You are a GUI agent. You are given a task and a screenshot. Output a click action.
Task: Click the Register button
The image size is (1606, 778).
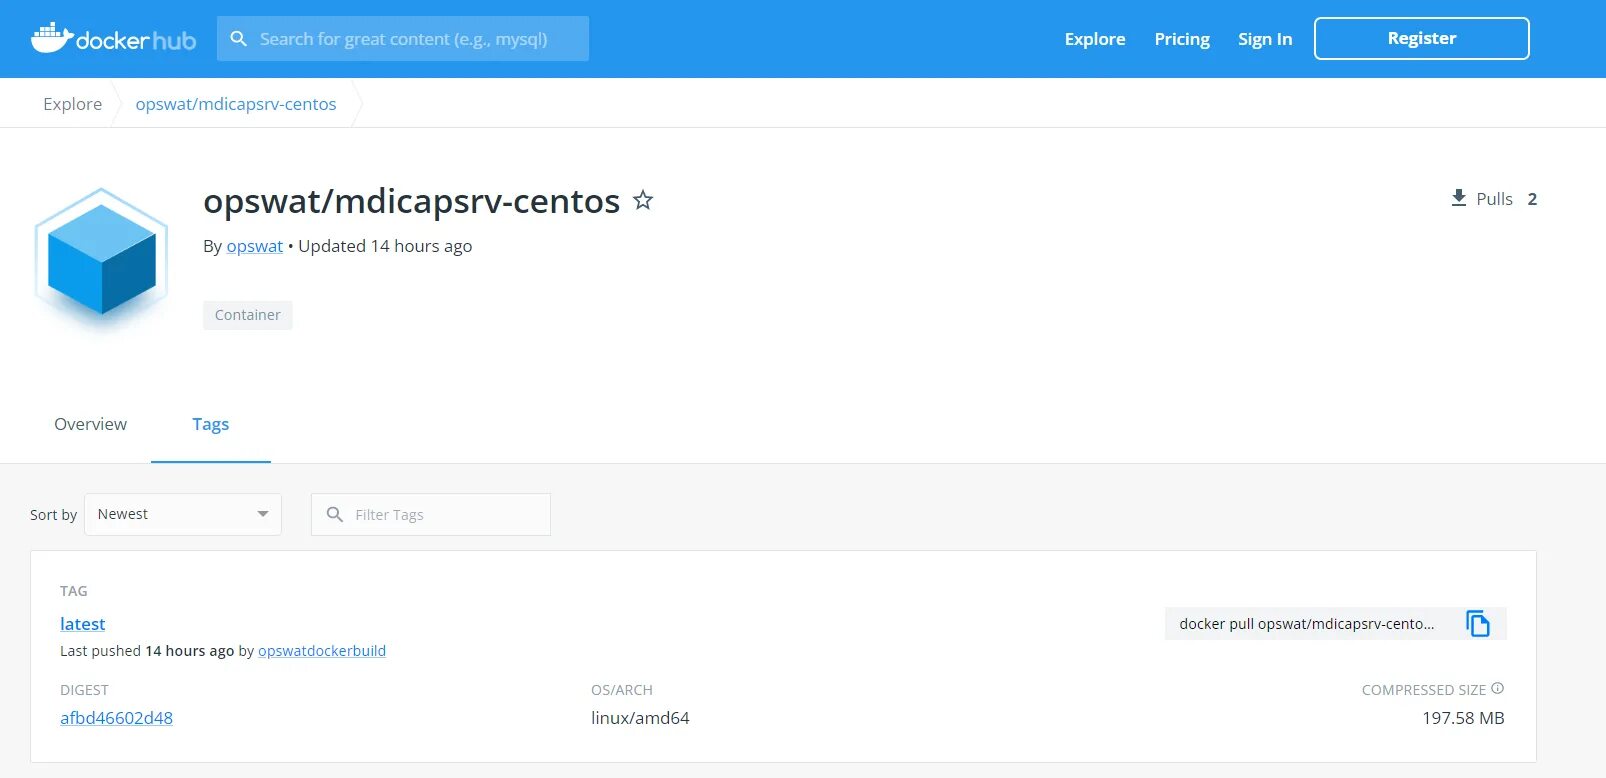click(1422, 38)
